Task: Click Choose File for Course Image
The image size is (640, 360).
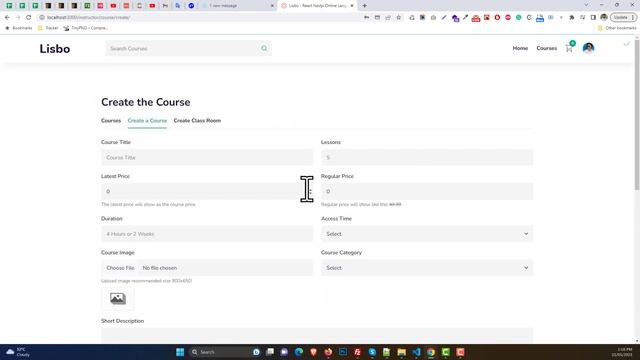Action: [120, 268]
